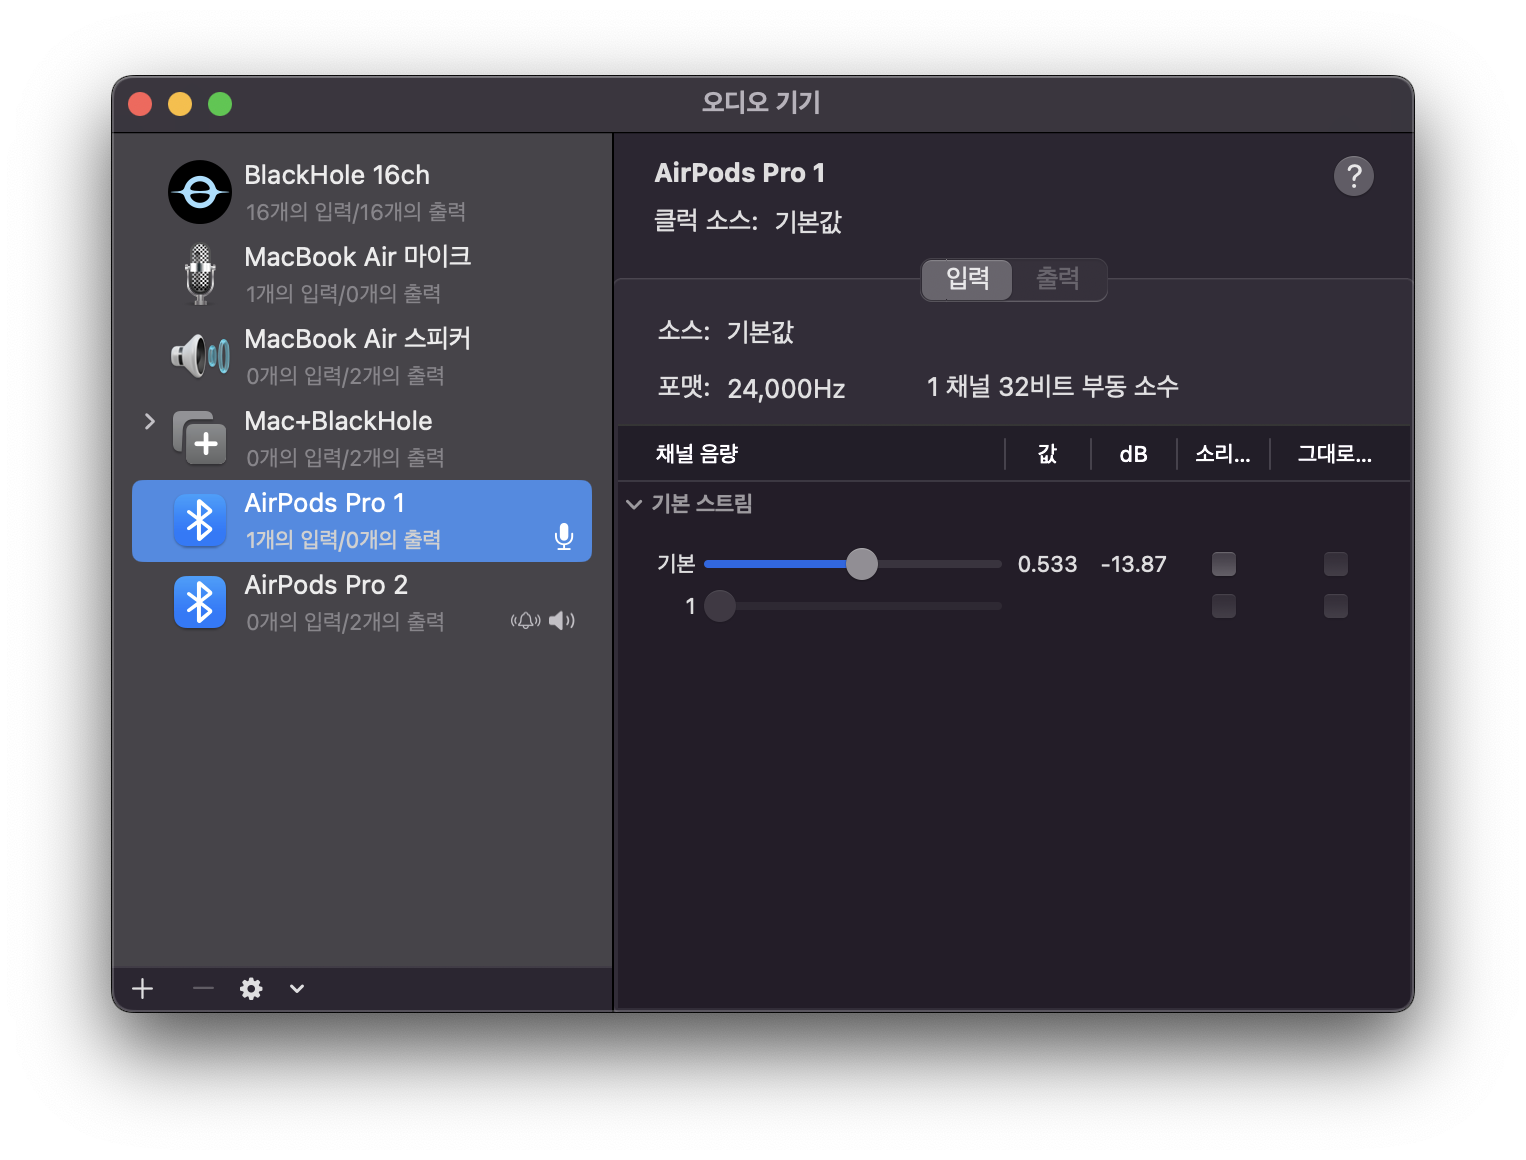The image size is (1526, 1160).
Task: Switch to the 출력 tab
Action: pyautogui.click(x=1058, y=279)
